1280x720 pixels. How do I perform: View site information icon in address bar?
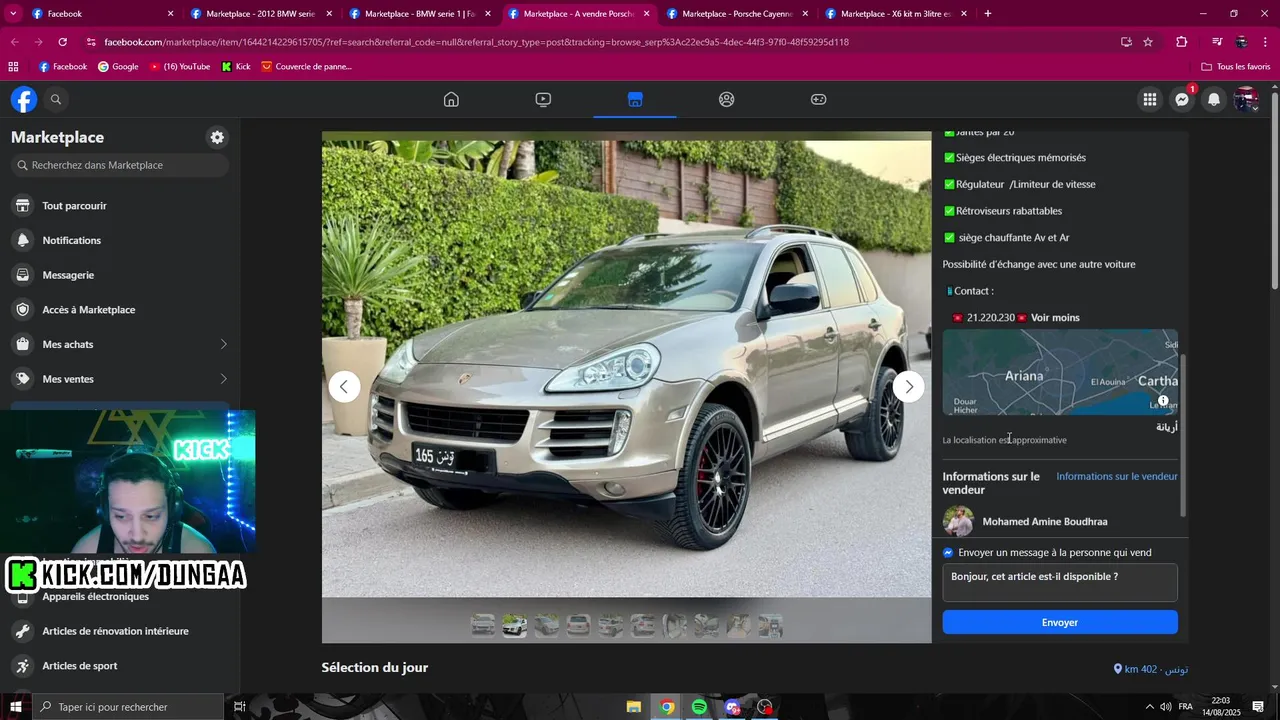(91, 42)
